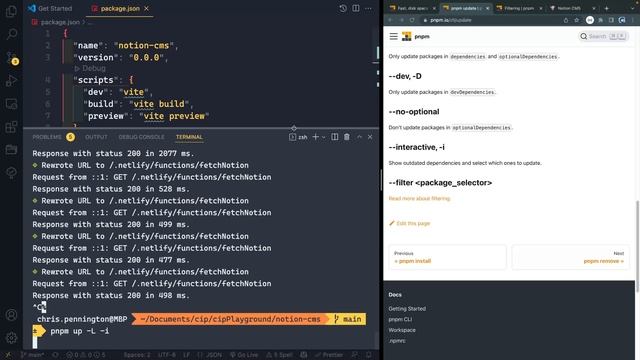Open the Extensions view
The width and height of the screenshot is (640, 360).
click(x=11, y=127)
